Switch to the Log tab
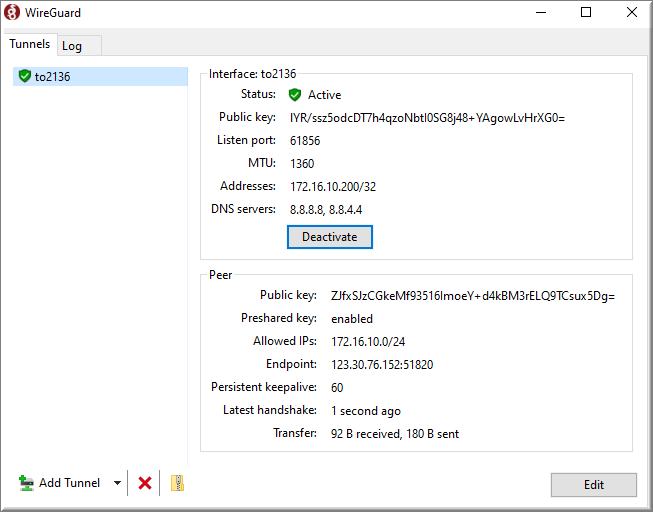653x512 pixels. [79, 46]
